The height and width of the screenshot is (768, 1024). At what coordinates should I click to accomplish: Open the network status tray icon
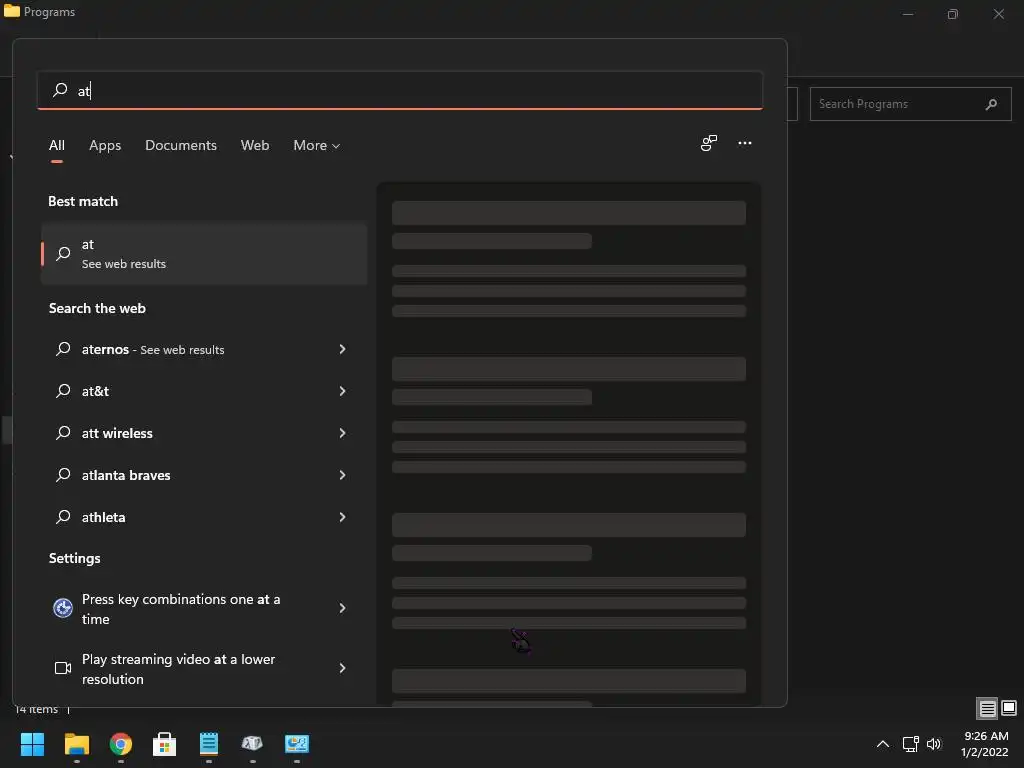click(910, 744)
